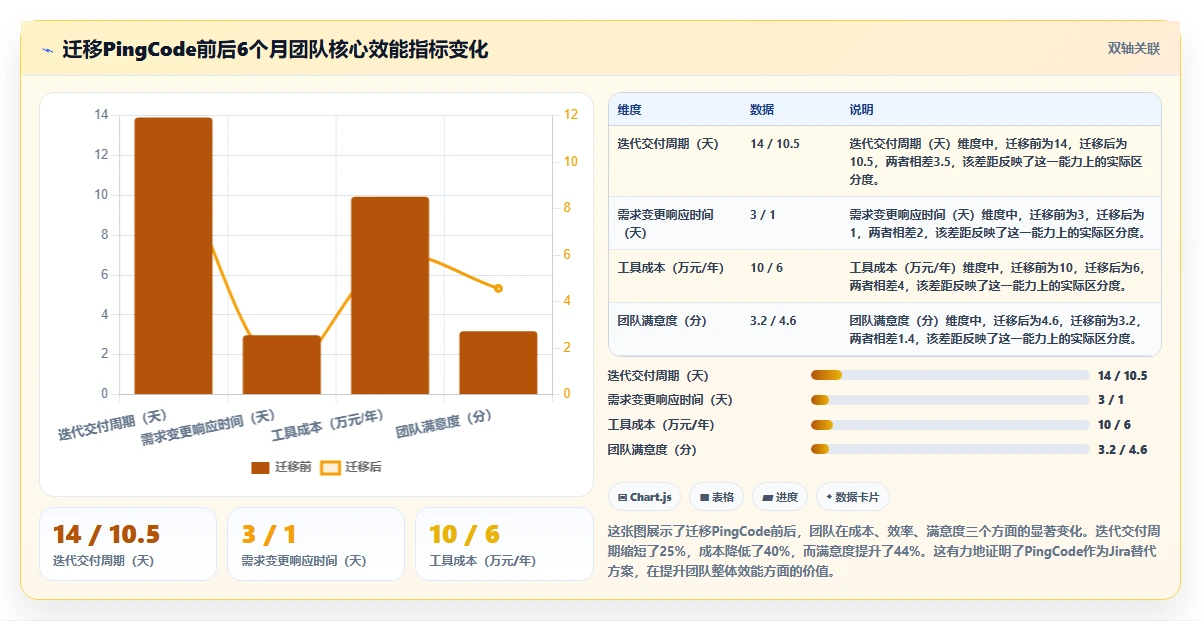The width and height of the screenshot is (1201, 621).
Task: Click the 工具成本 progress bar
Action: pos(950,425)
